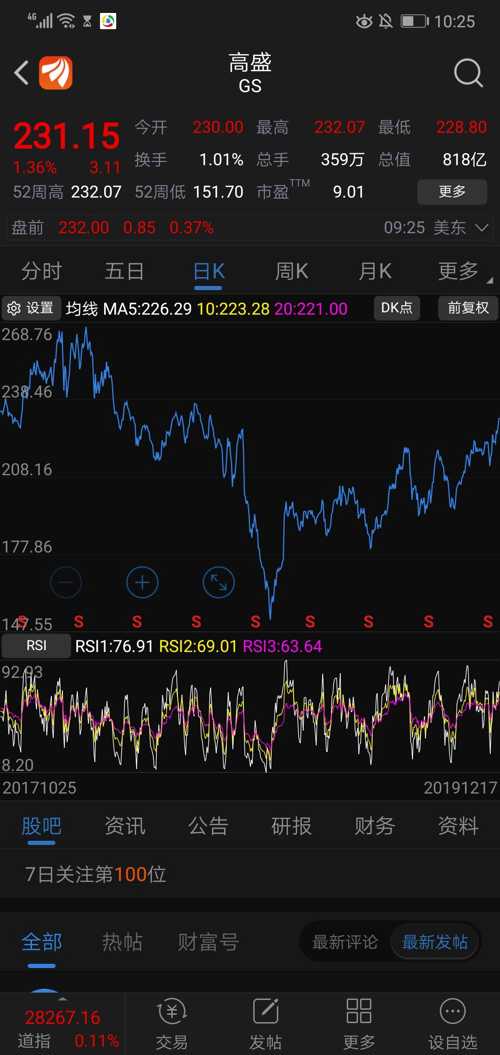Change the RSI indicator selector
This screenshot has width=500, height=1055.
[x=36, y=647]
